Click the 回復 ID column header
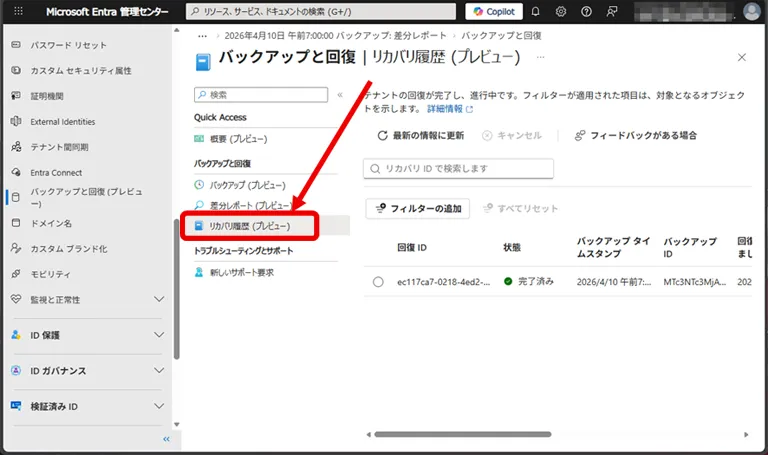This screenshot has width=768, height=455. tap(412, 247)
